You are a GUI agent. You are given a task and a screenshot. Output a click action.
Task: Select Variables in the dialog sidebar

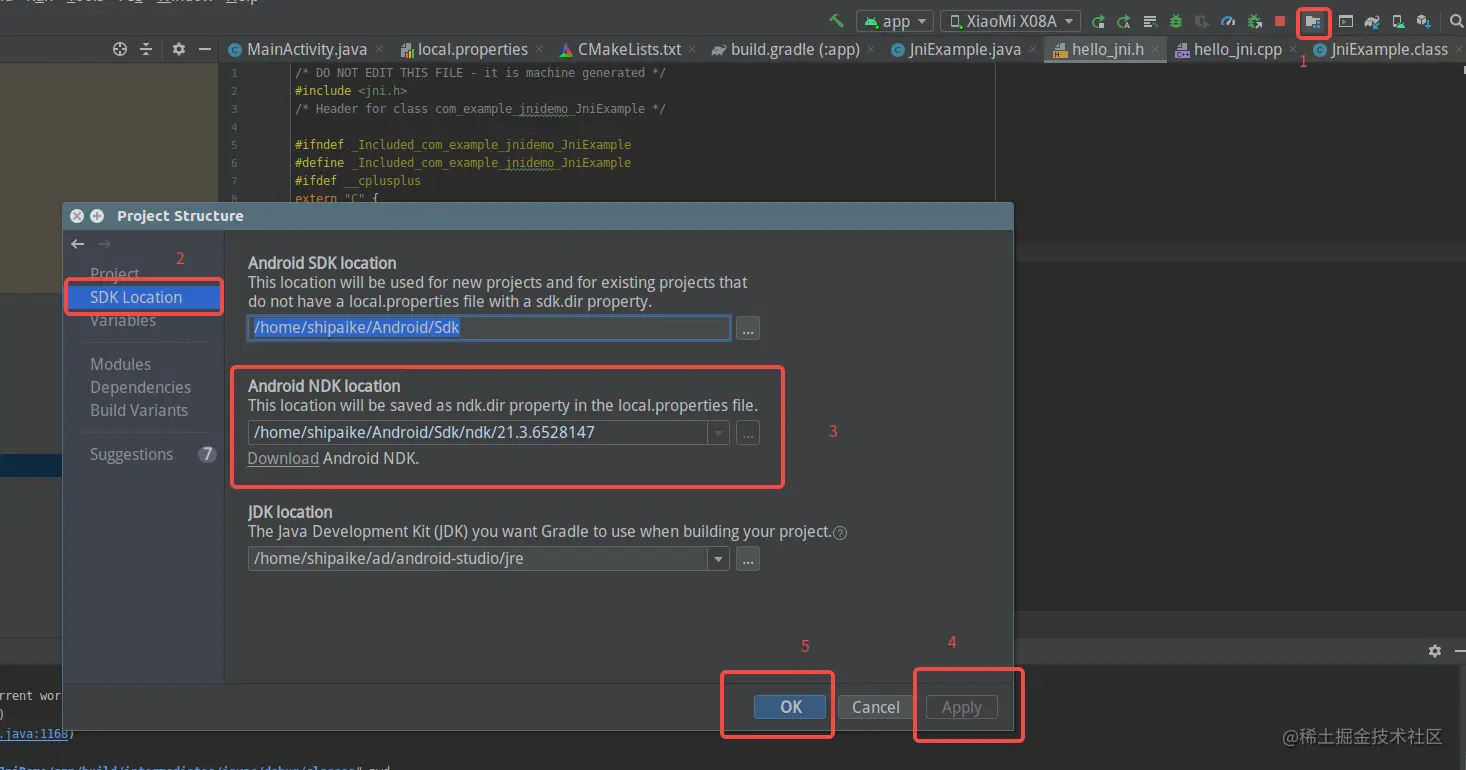(123, 320)
